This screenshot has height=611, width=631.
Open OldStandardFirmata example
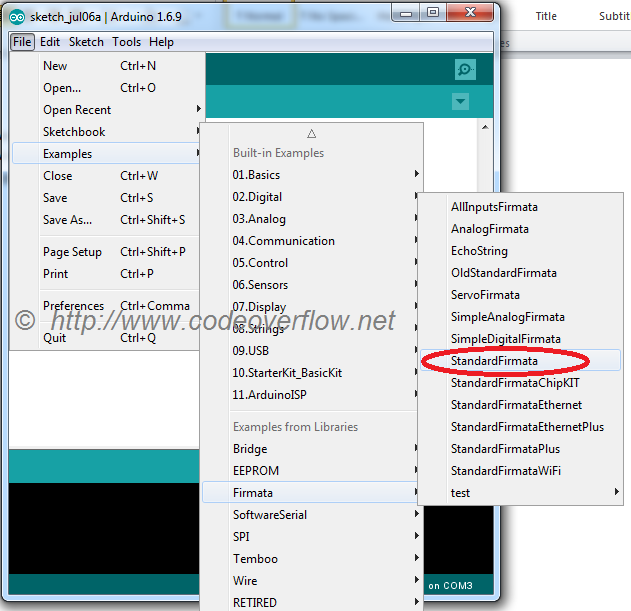520,273
